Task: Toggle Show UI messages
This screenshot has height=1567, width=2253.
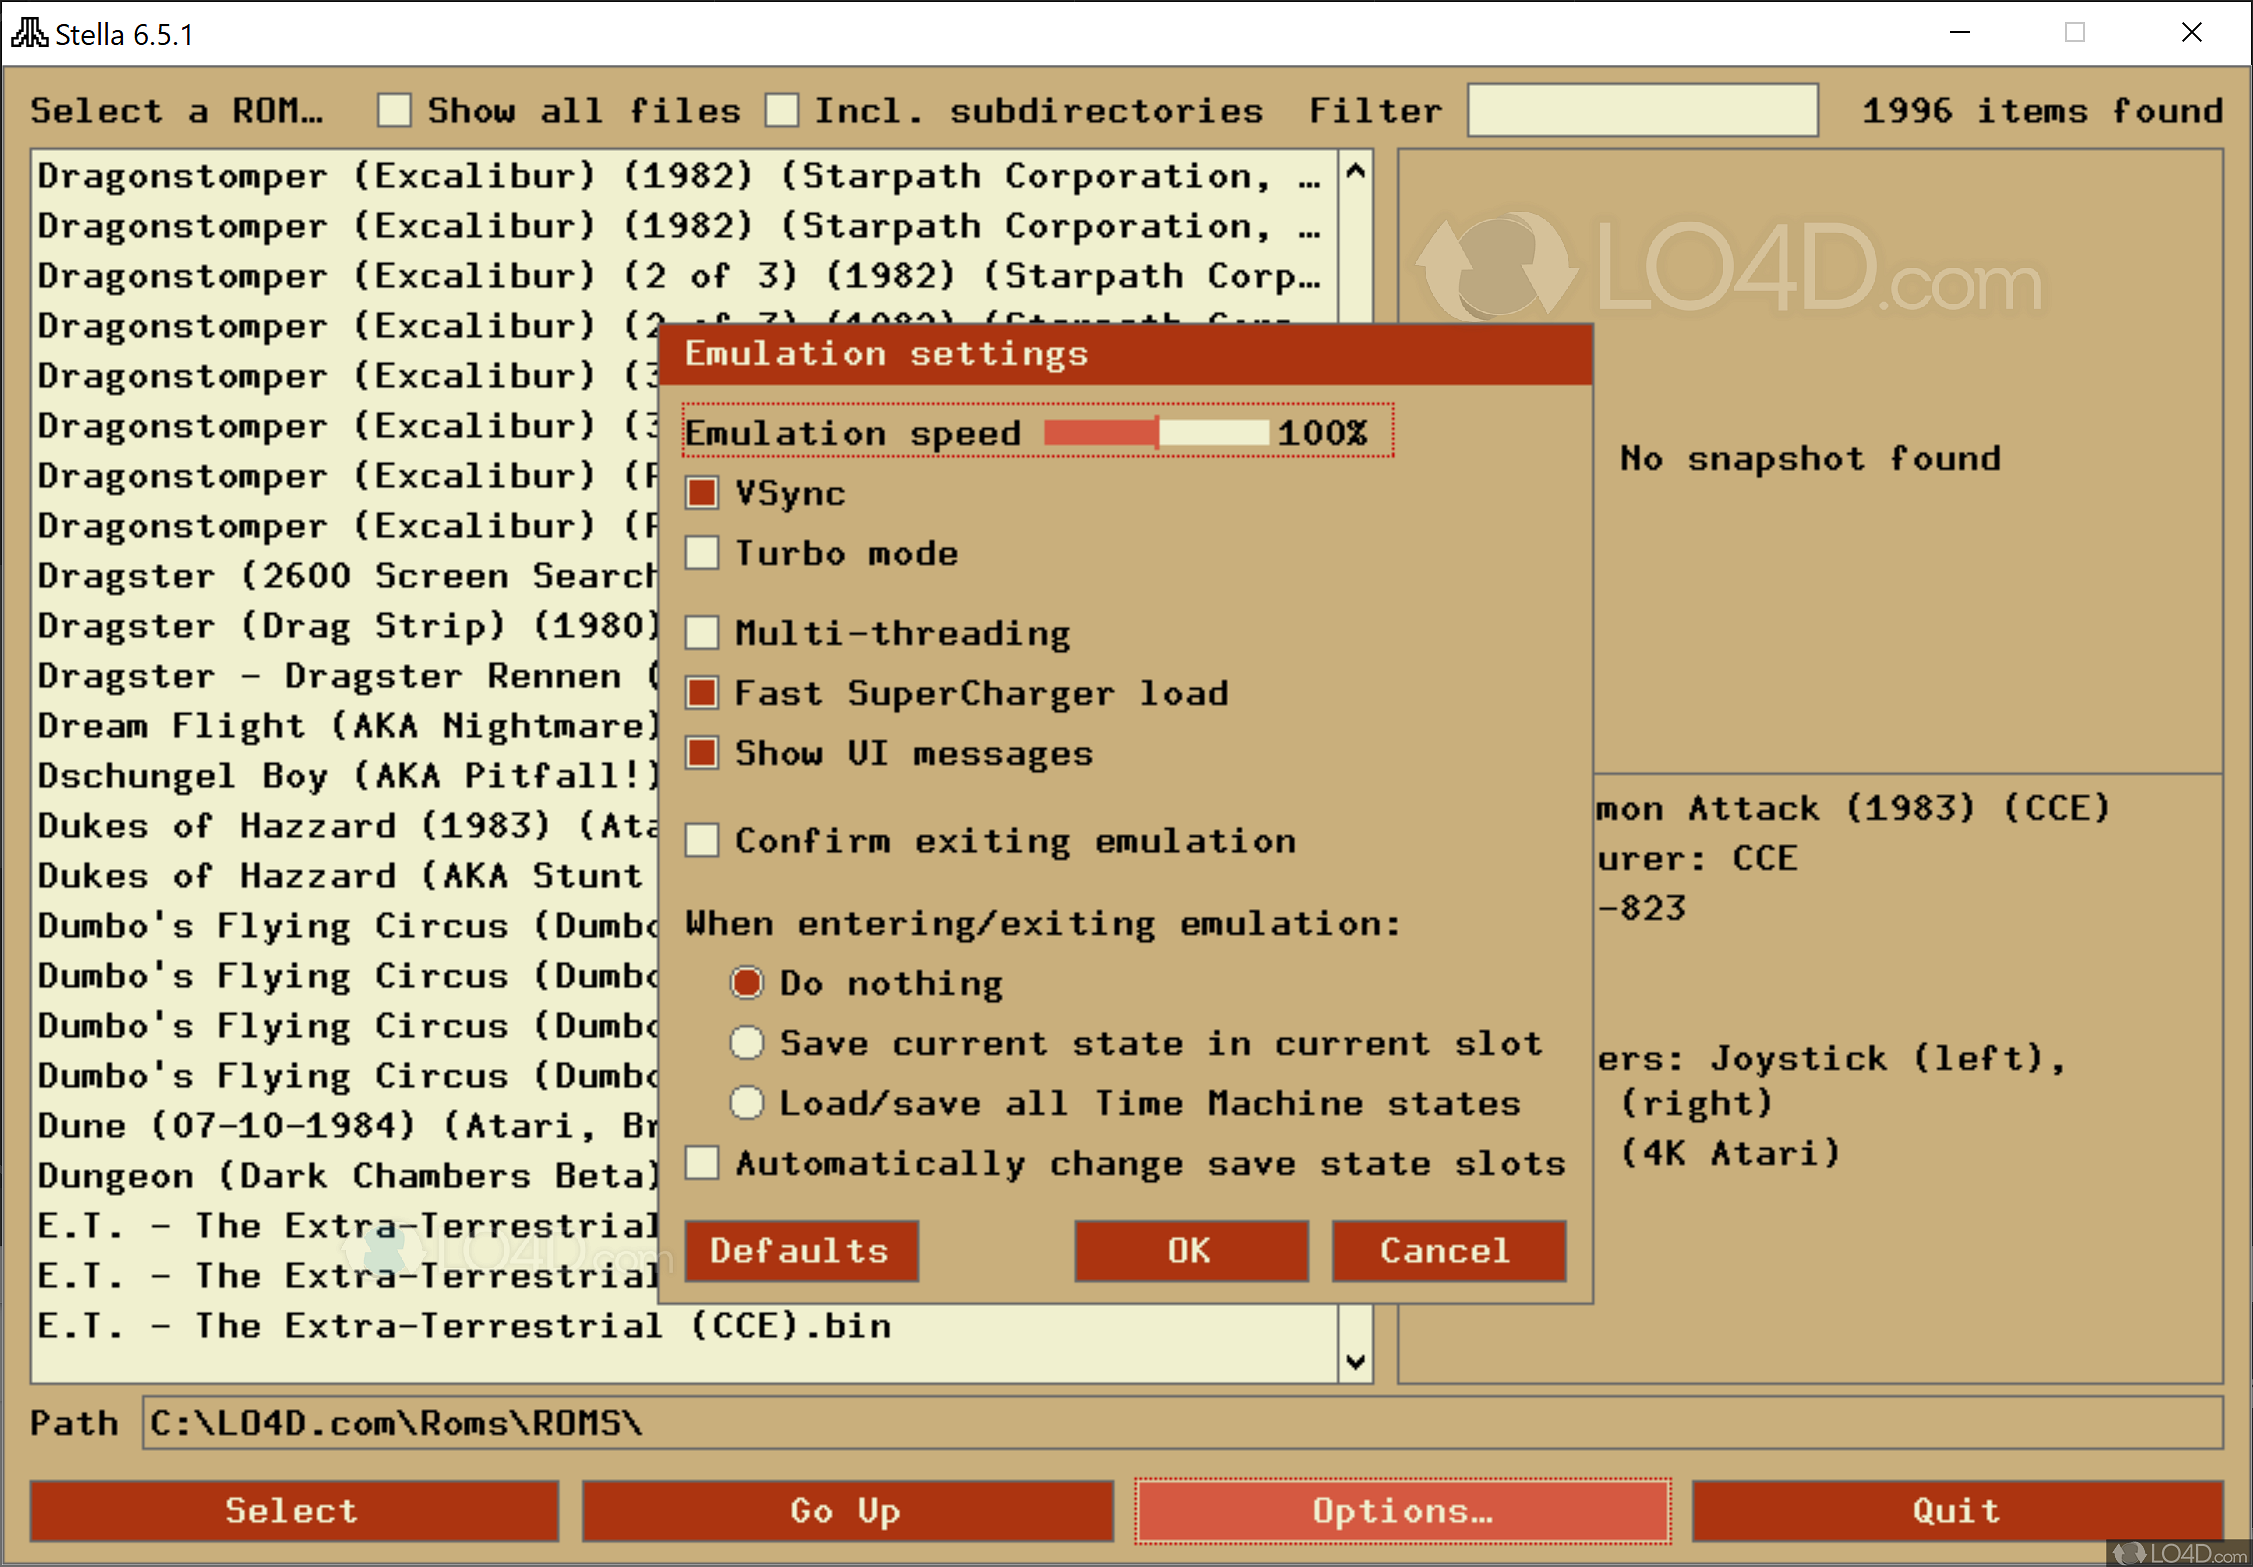Action: click(702, 753)
